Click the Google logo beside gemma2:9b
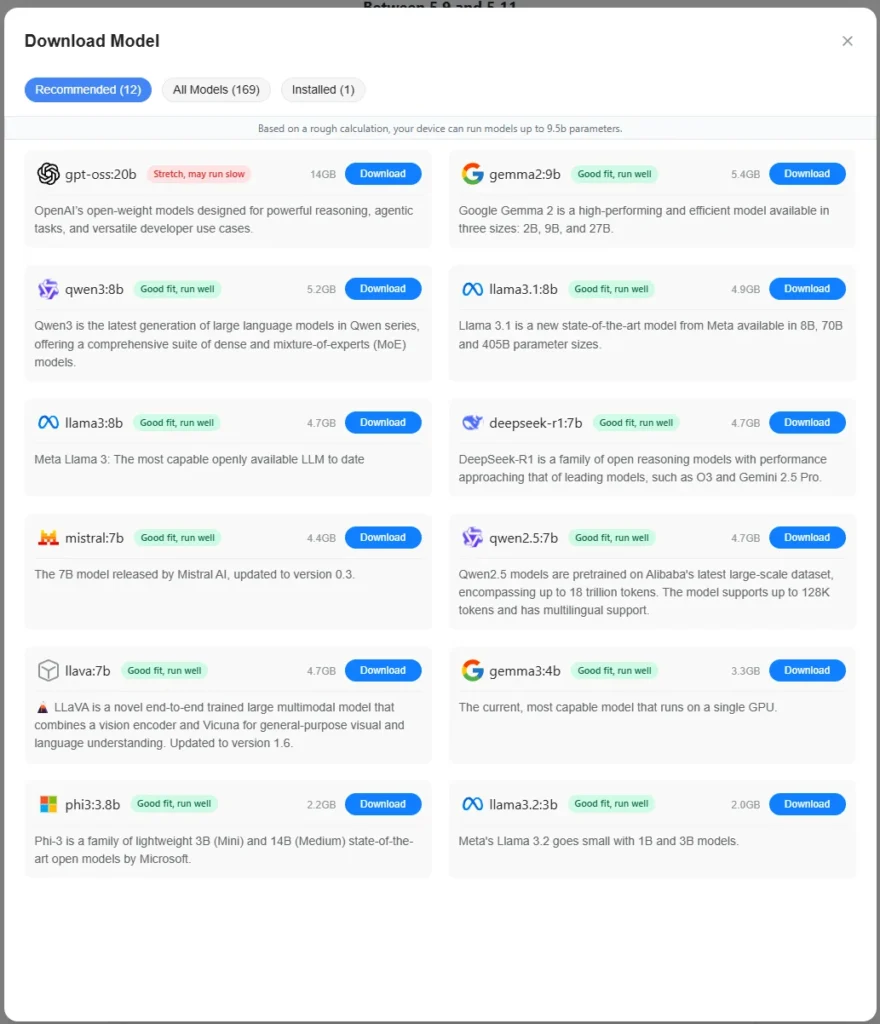This screenshot has height=1024, width=880. (x=472, y=174)
